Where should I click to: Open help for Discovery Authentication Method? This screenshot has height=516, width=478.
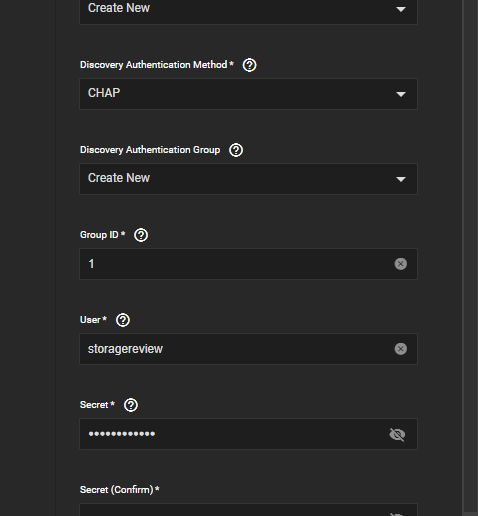249,65
